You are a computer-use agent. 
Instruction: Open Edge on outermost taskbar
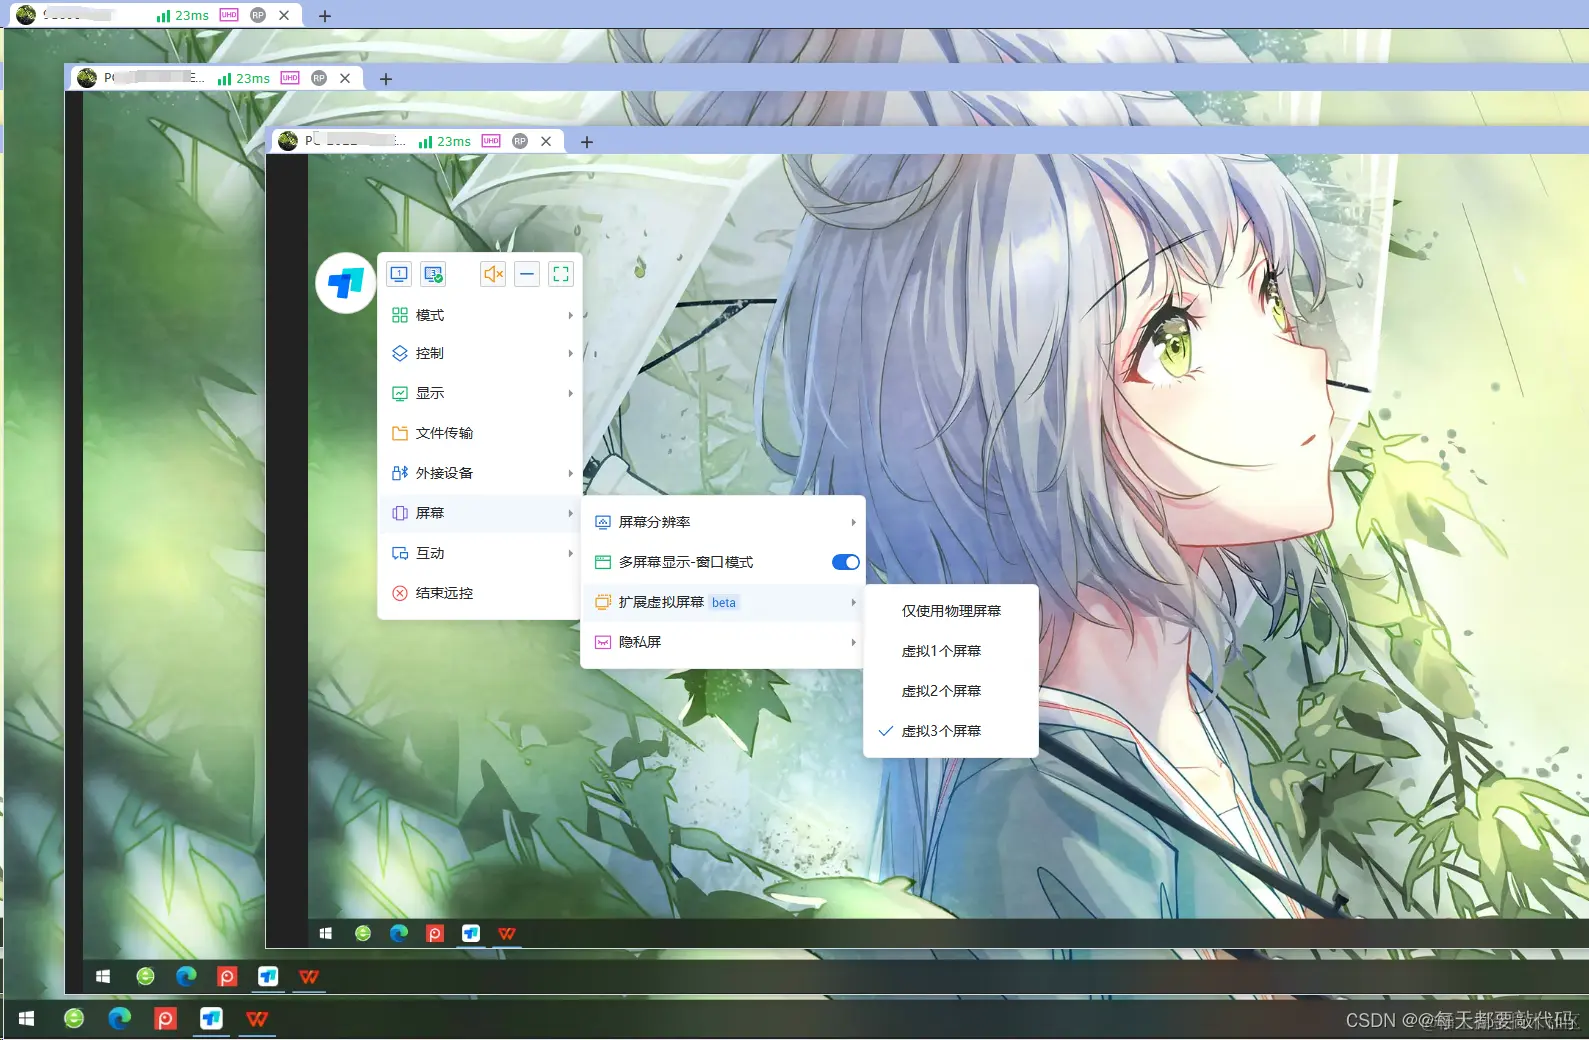click(120, 1018)
